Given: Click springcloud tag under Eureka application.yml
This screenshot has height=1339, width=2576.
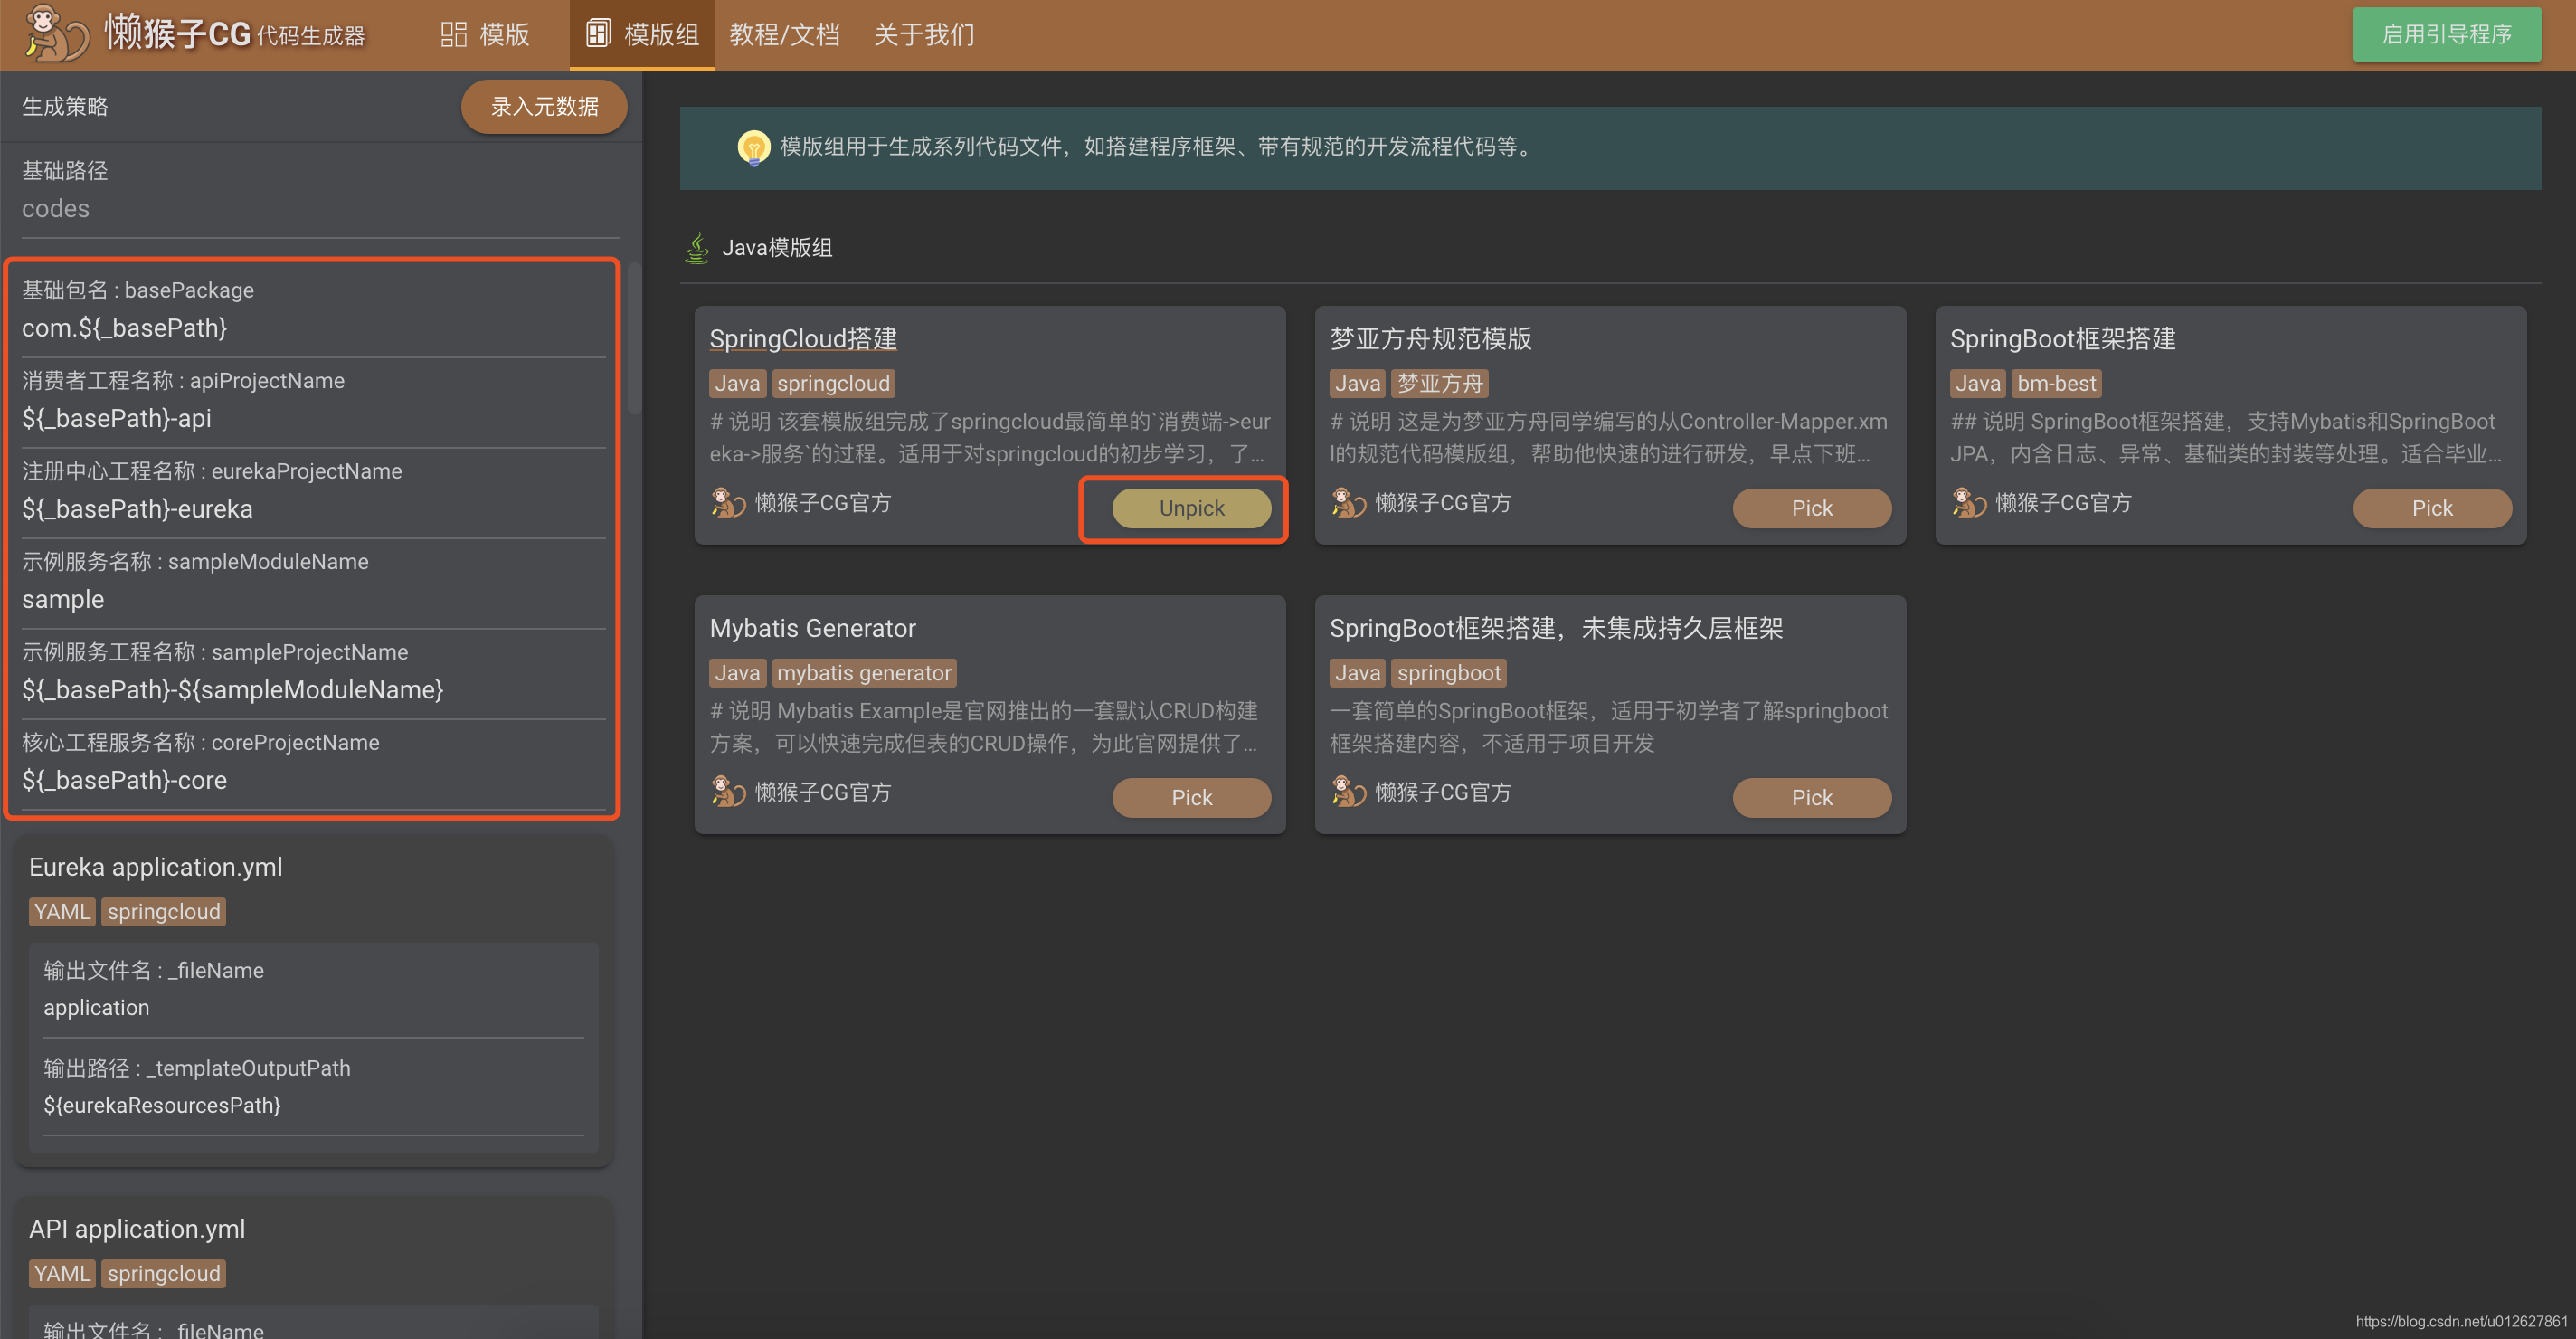Looking at the screenshot, I should coord(163,912).
